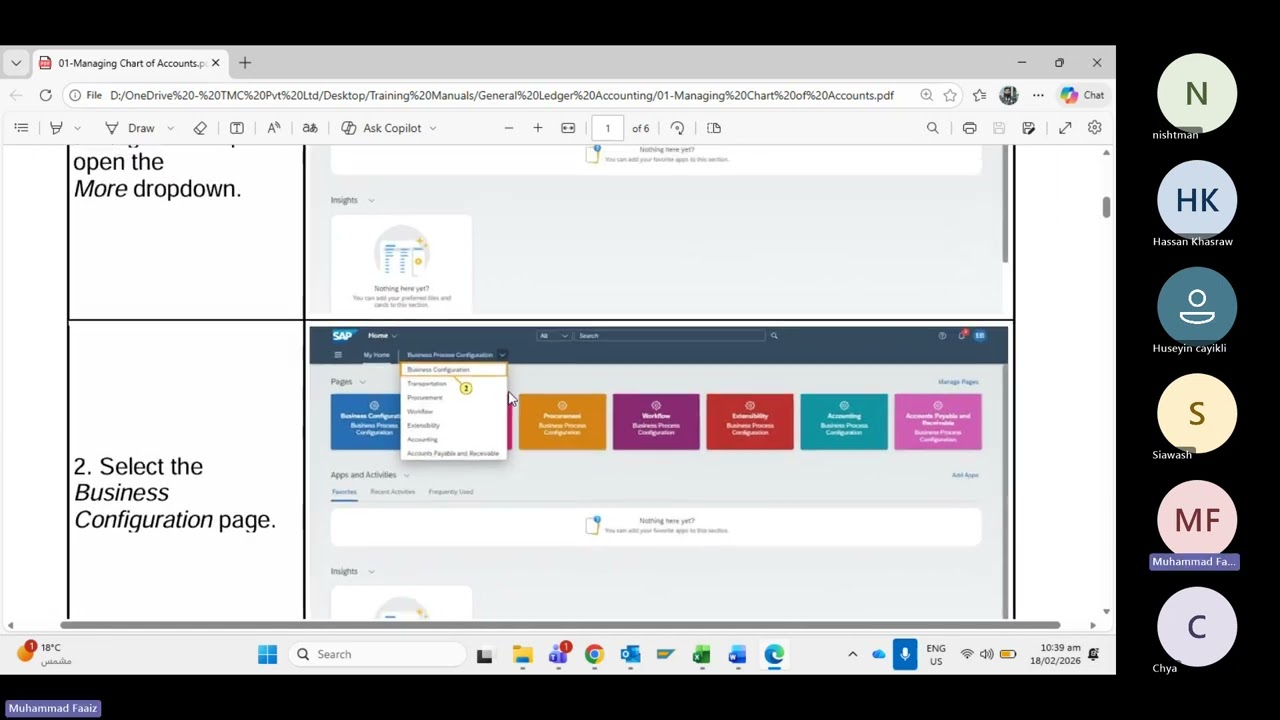Open Excel from the taskbar
Viewport: 1280px width, 720px height.
(701, 654)
